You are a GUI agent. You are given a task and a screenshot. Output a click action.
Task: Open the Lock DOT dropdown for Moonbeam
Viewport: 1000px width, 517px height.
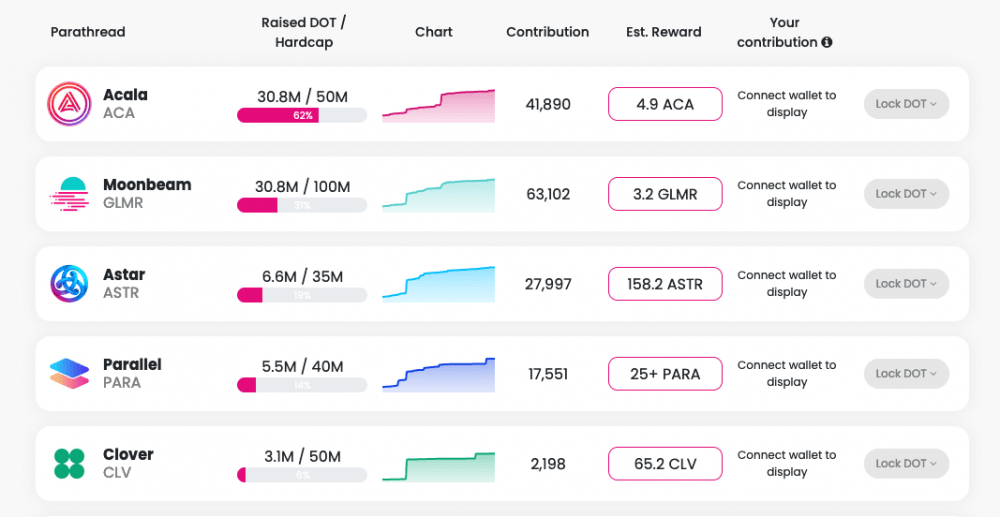click(x=906, y=194)
